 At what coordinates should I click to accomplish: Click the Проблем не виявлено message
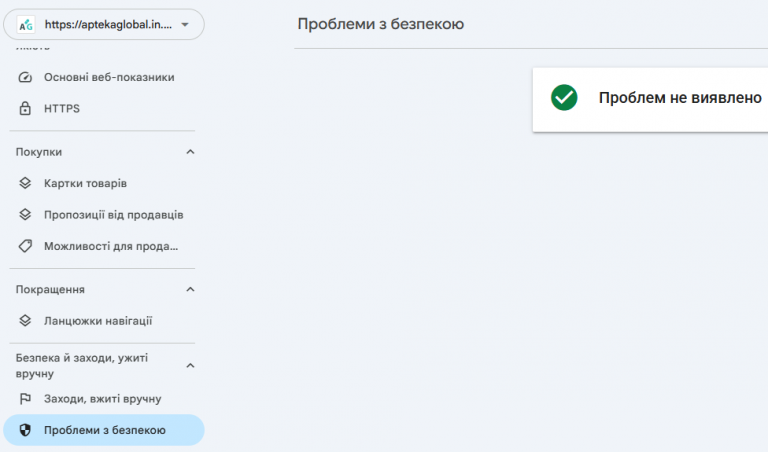click(x=680, y=98)
